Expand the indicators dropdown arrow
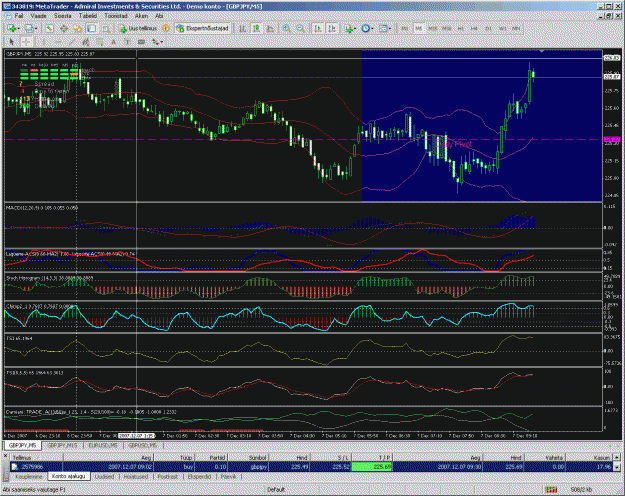The width and height of the screenshot is (625, 496). tap(356, 29)
